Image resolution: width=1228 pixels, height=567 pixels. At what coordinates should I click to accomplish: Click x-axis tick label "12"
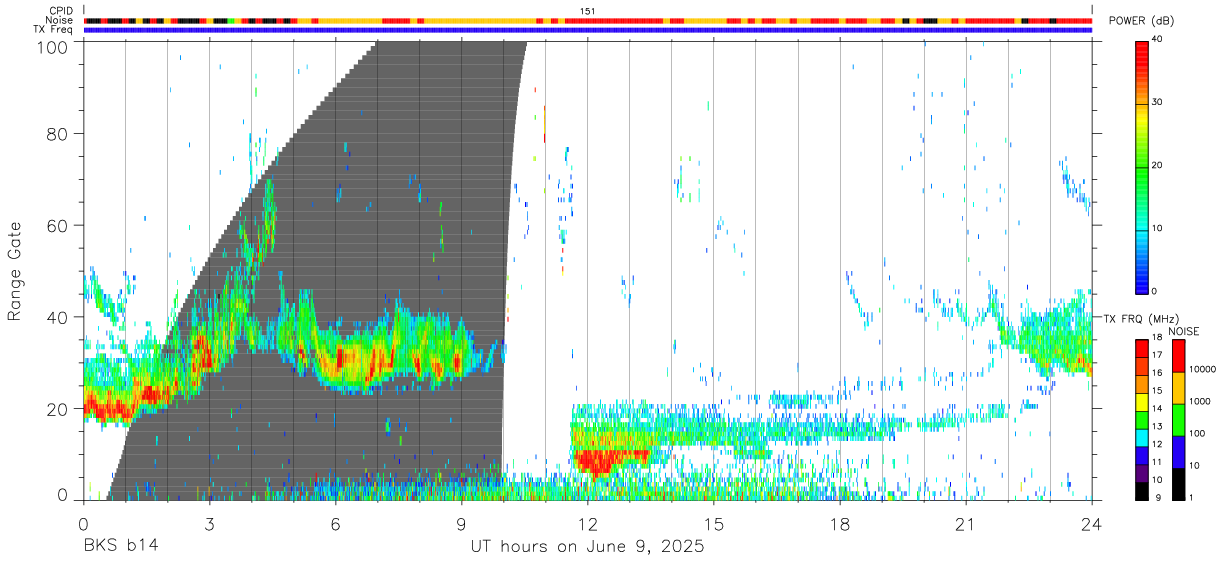click(x=587, y=523)
